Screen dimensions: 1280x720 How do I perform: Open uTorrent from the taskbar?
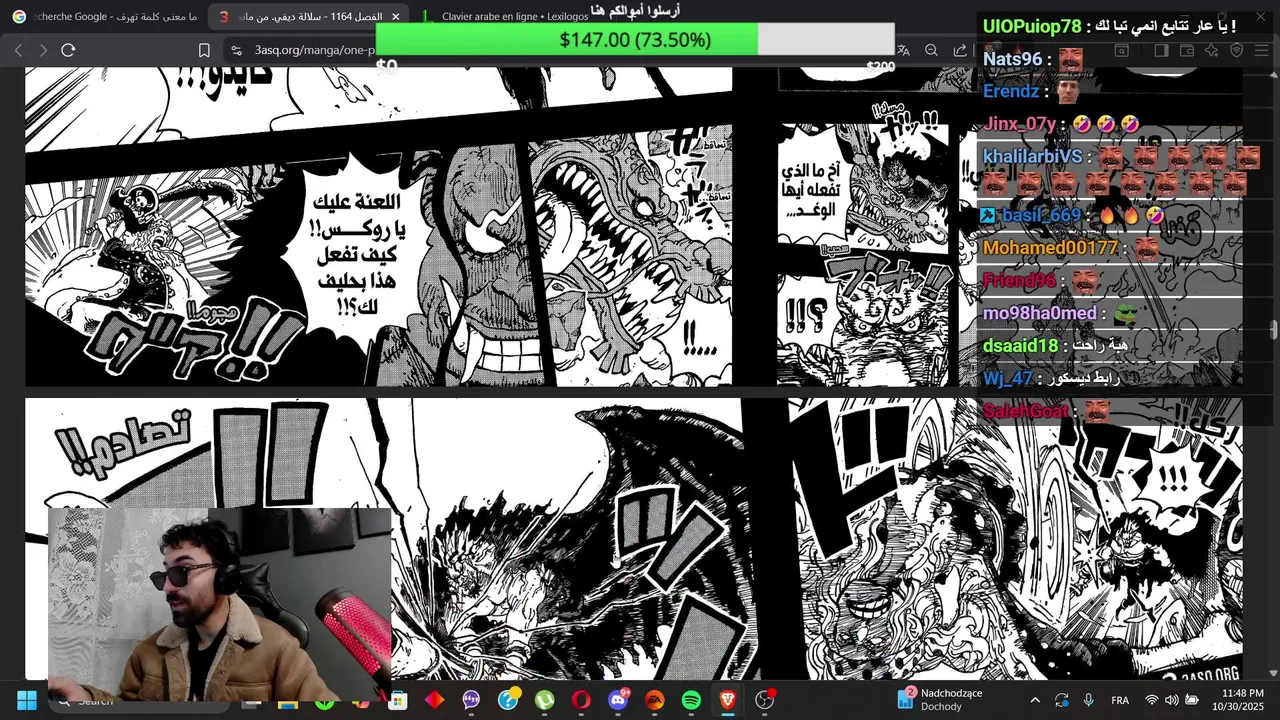pos(544,700)
